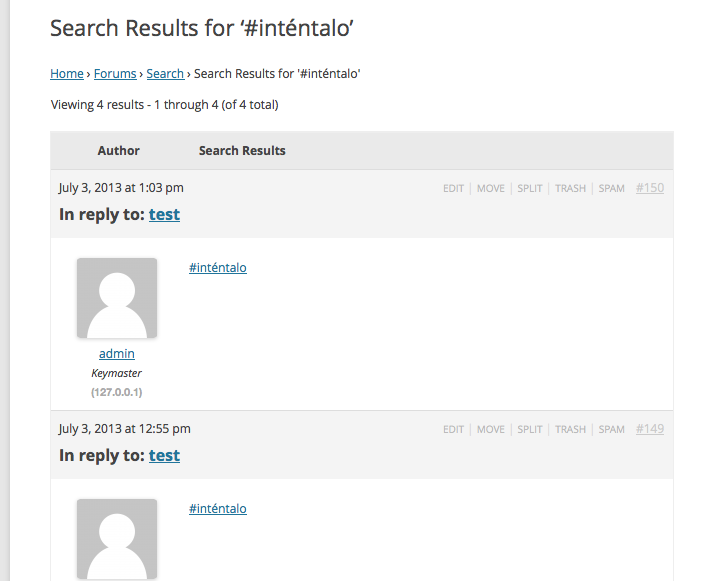Edit reply #150

pos(453,188)
